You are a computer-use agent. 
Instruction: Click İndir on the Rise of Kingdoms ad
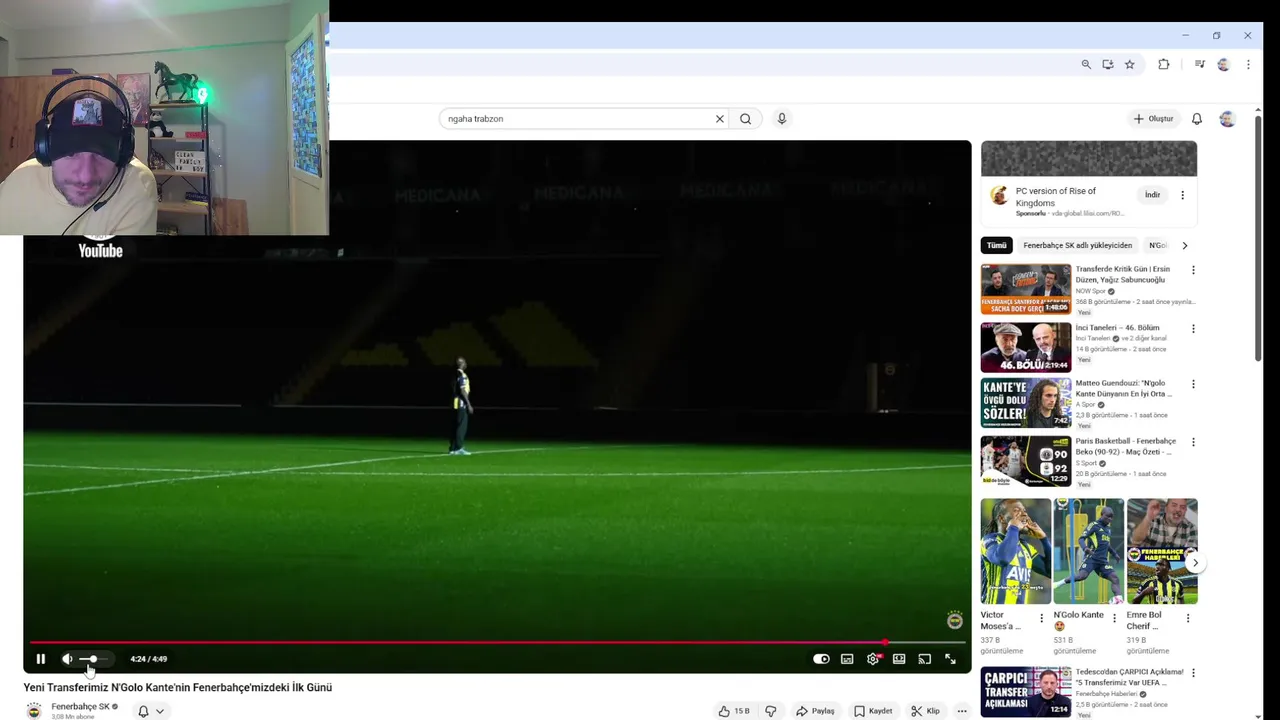(1152, 195)
